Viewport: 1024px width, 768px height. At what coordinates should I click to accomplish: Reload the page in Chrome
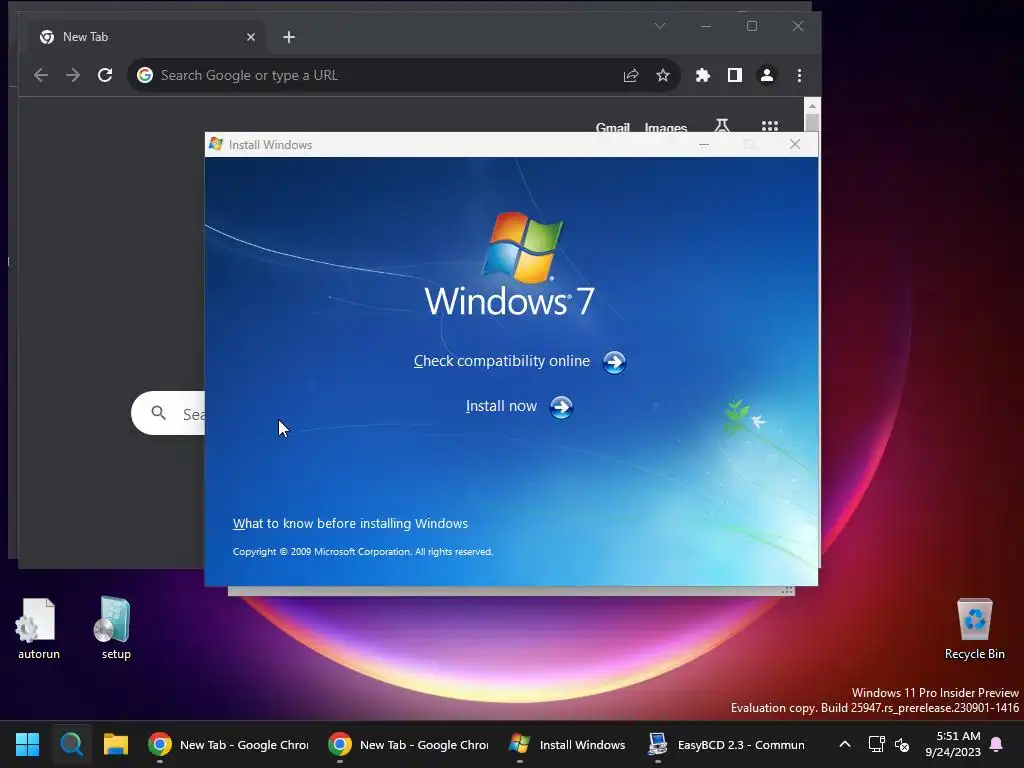[105, 75]
